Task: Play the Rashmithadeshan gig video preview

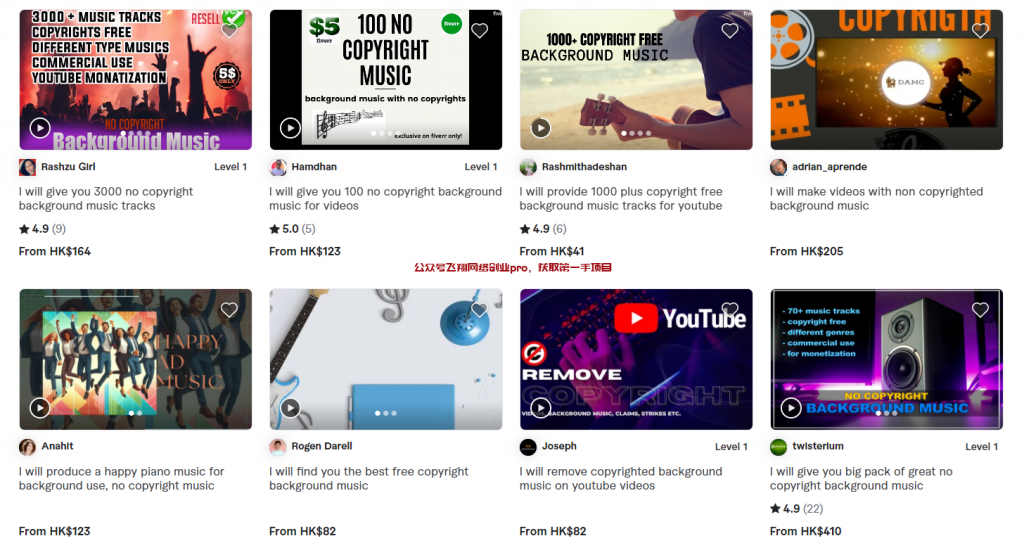Action: coord(540,128)
